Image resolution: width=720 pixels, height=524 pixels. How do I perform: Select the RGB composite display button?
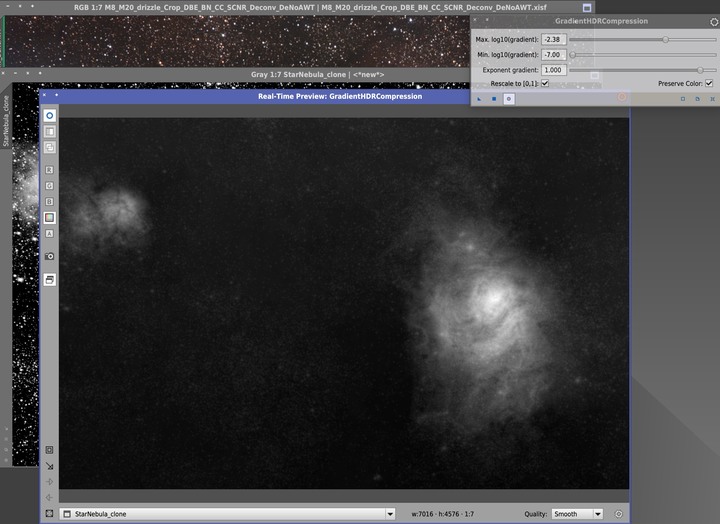click(49, 217)
